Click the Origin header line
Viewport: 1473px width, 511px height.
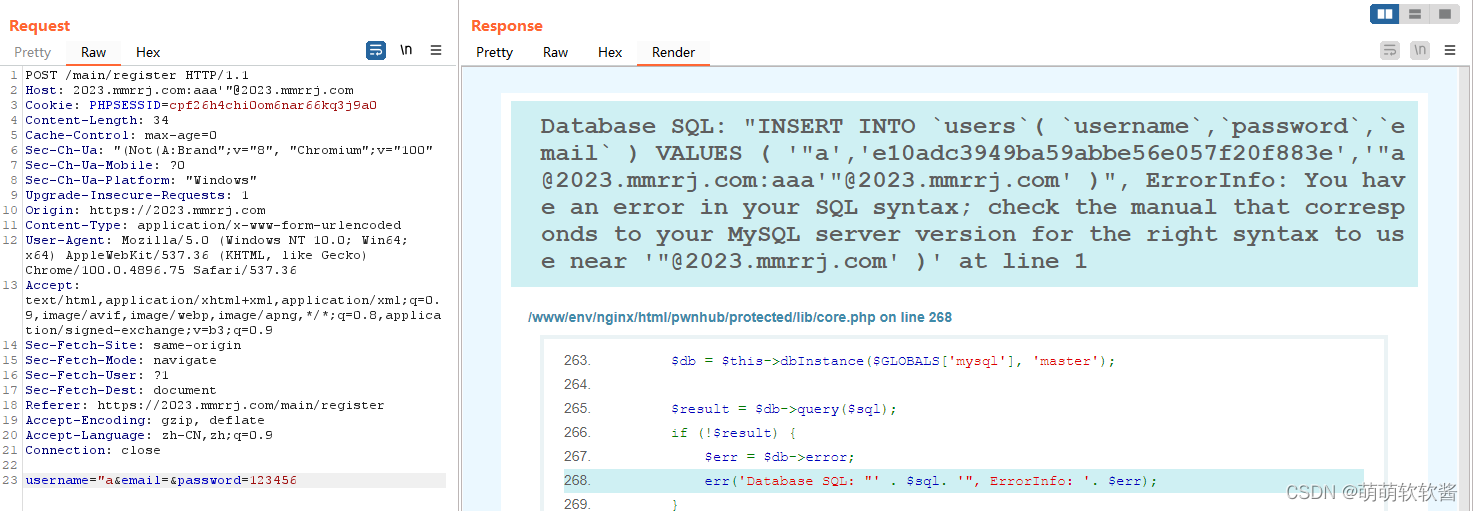145,210
